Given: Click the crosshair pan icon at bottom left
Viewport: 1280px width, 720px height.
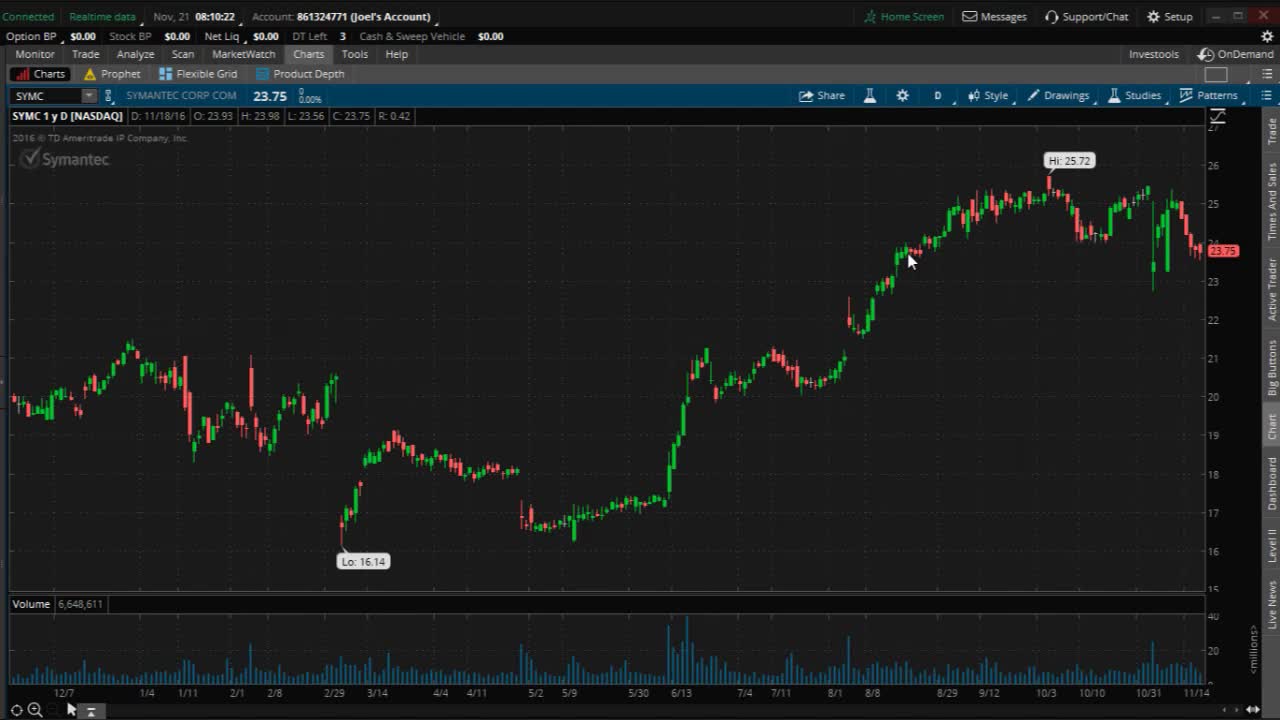Looking at the screenshot, I should click(17, 710).
